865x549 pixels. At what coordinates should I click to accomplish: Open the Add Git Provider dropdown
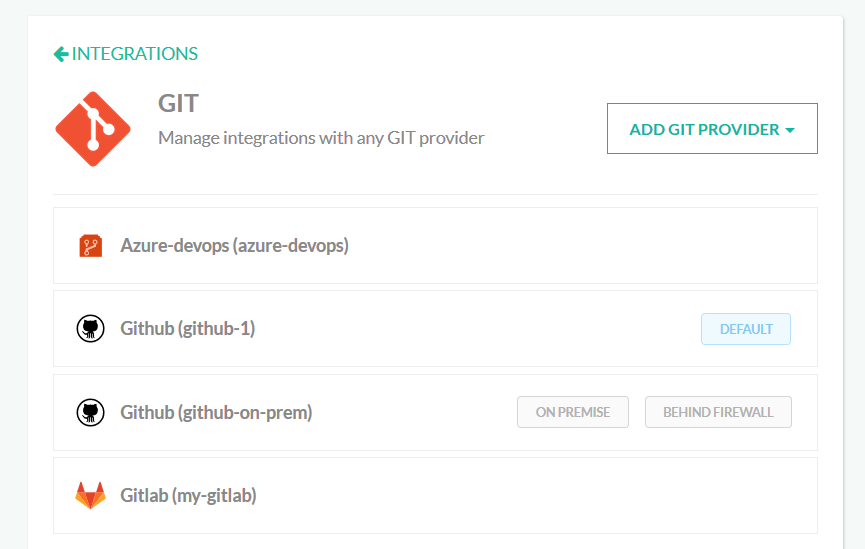pyautogui.click(x=712, y=129)
